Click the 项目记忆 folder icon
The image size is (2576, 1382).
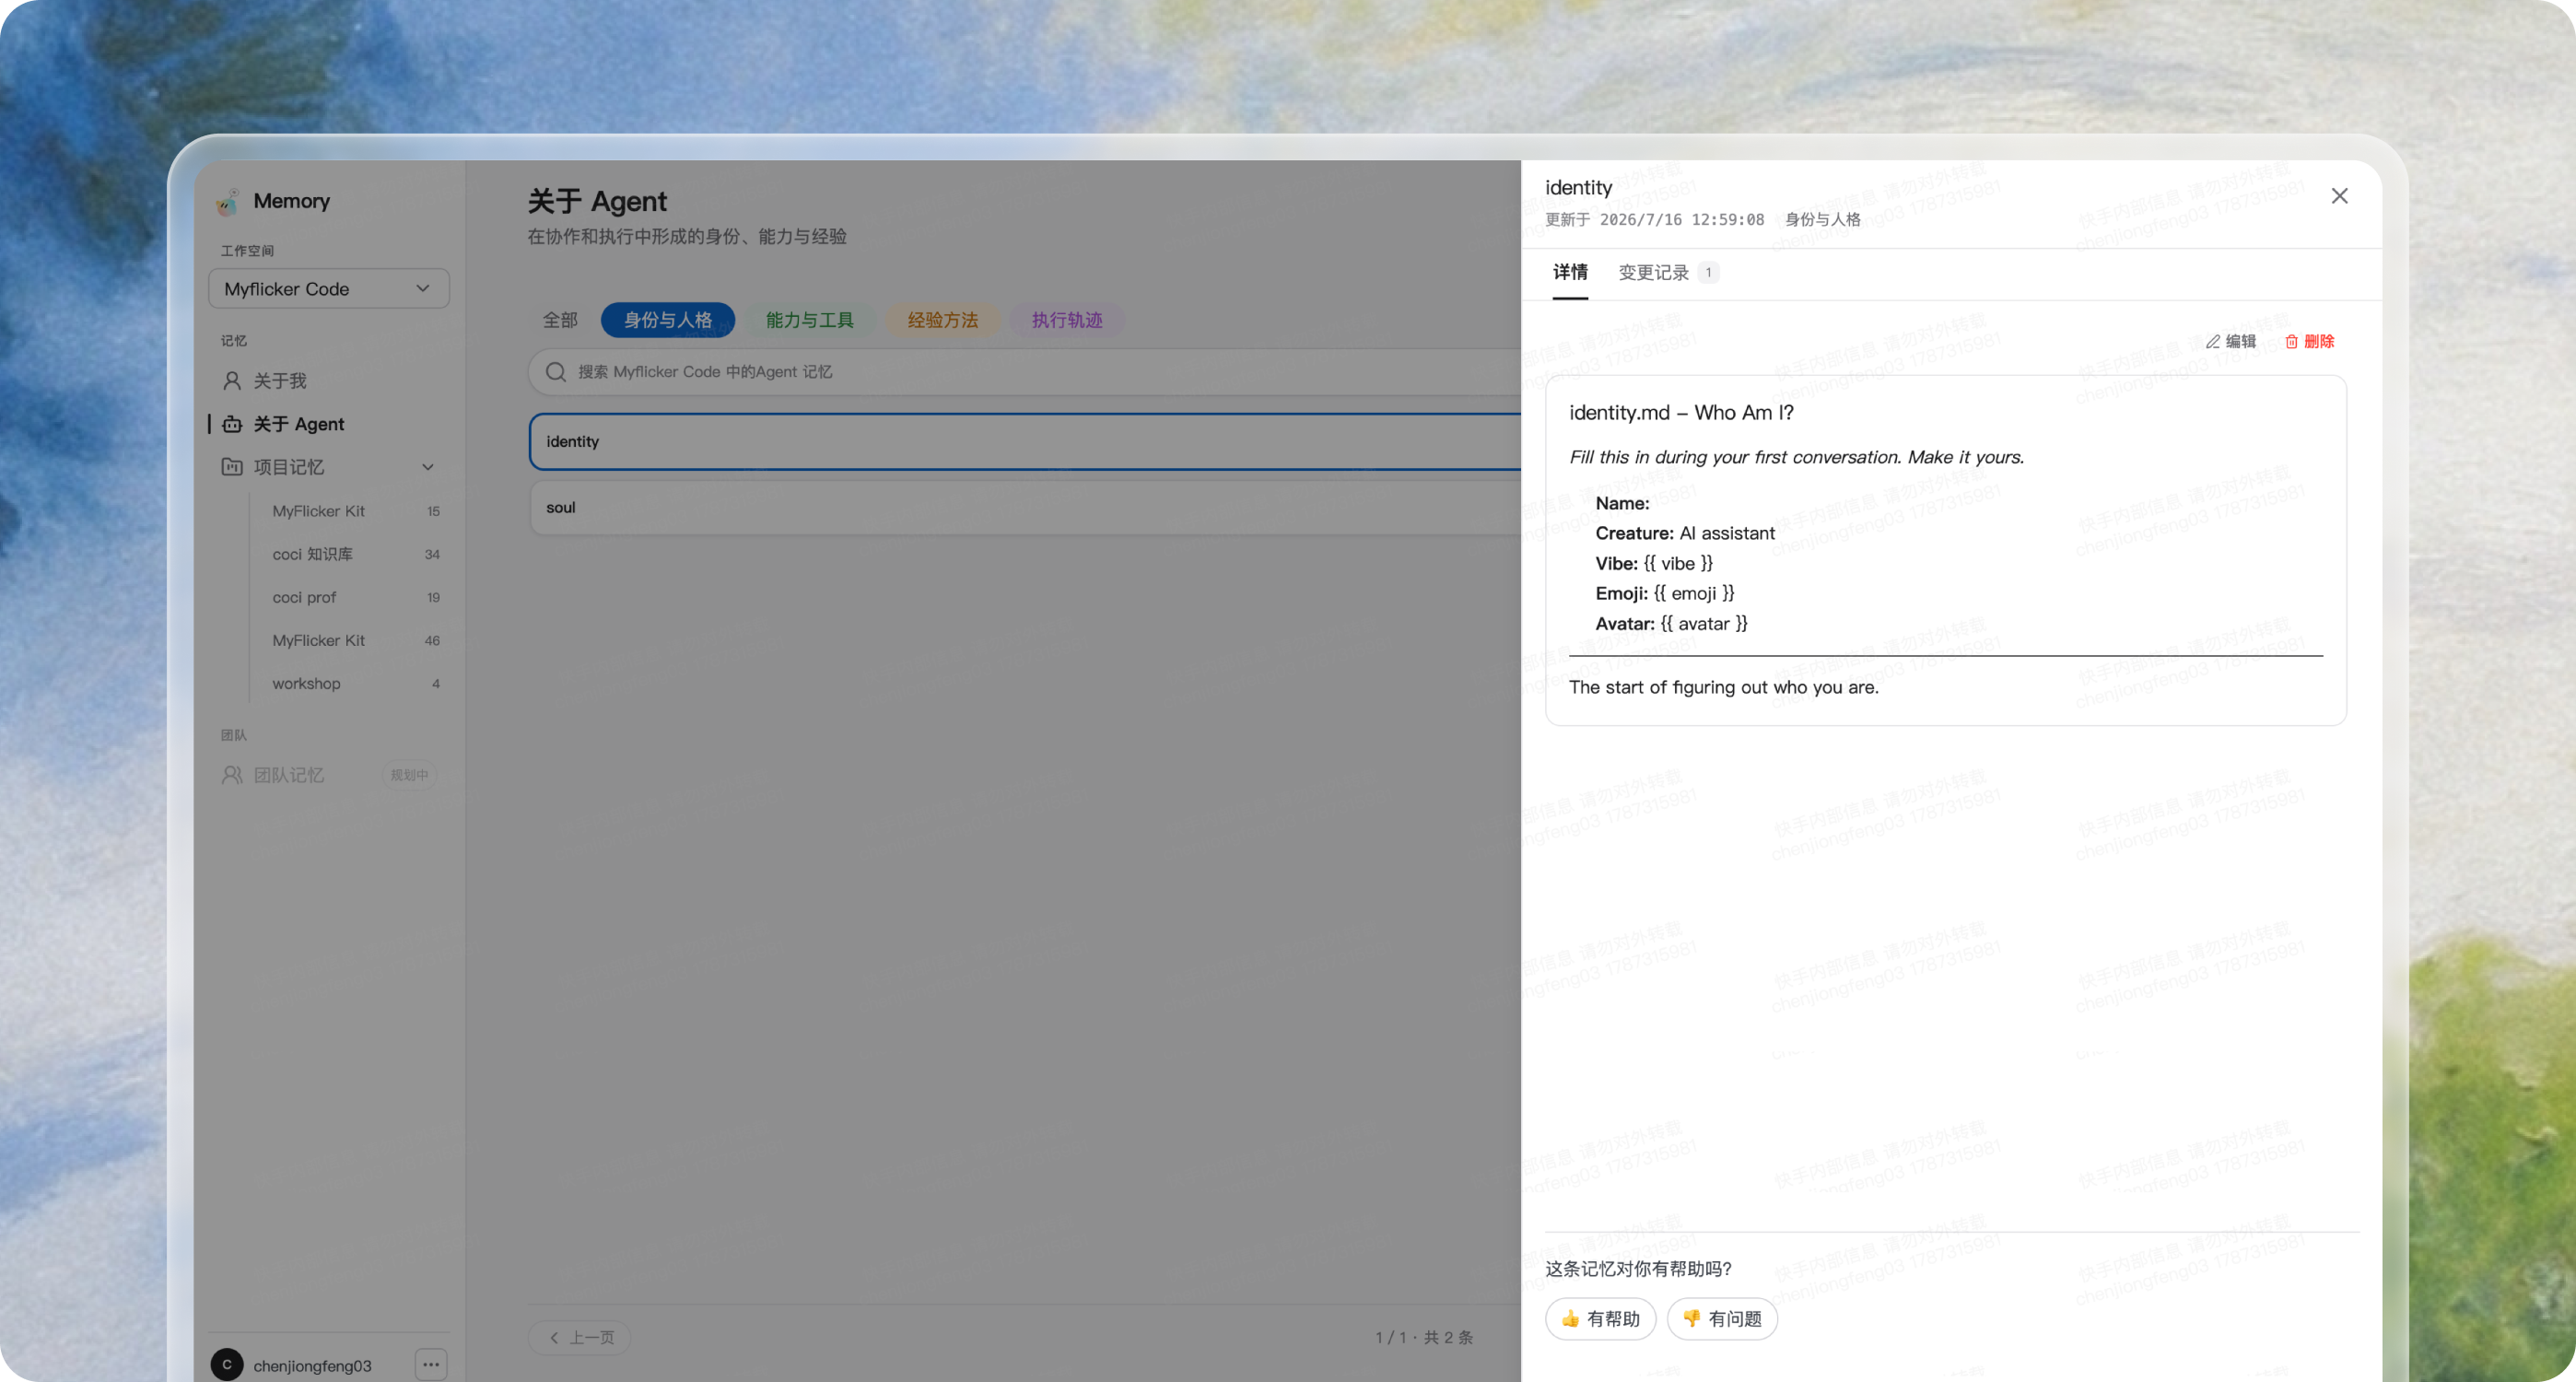(x=232, y=467)
